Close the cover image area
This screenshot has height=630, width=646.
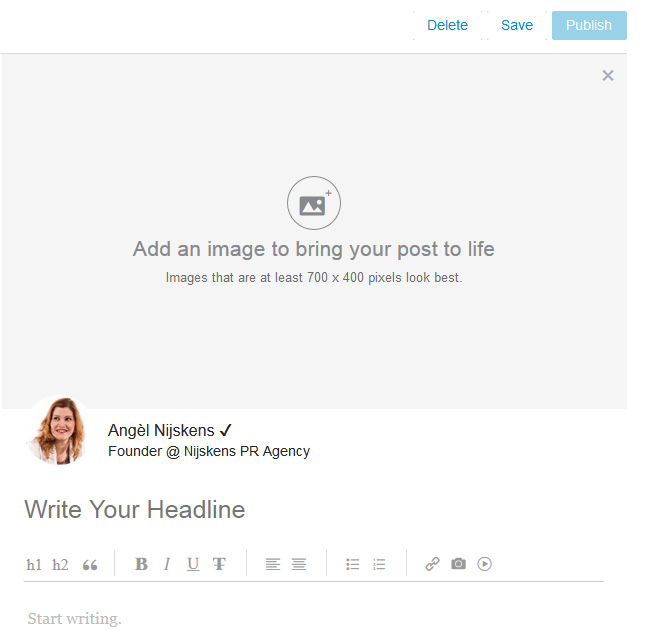coord(608,76)
